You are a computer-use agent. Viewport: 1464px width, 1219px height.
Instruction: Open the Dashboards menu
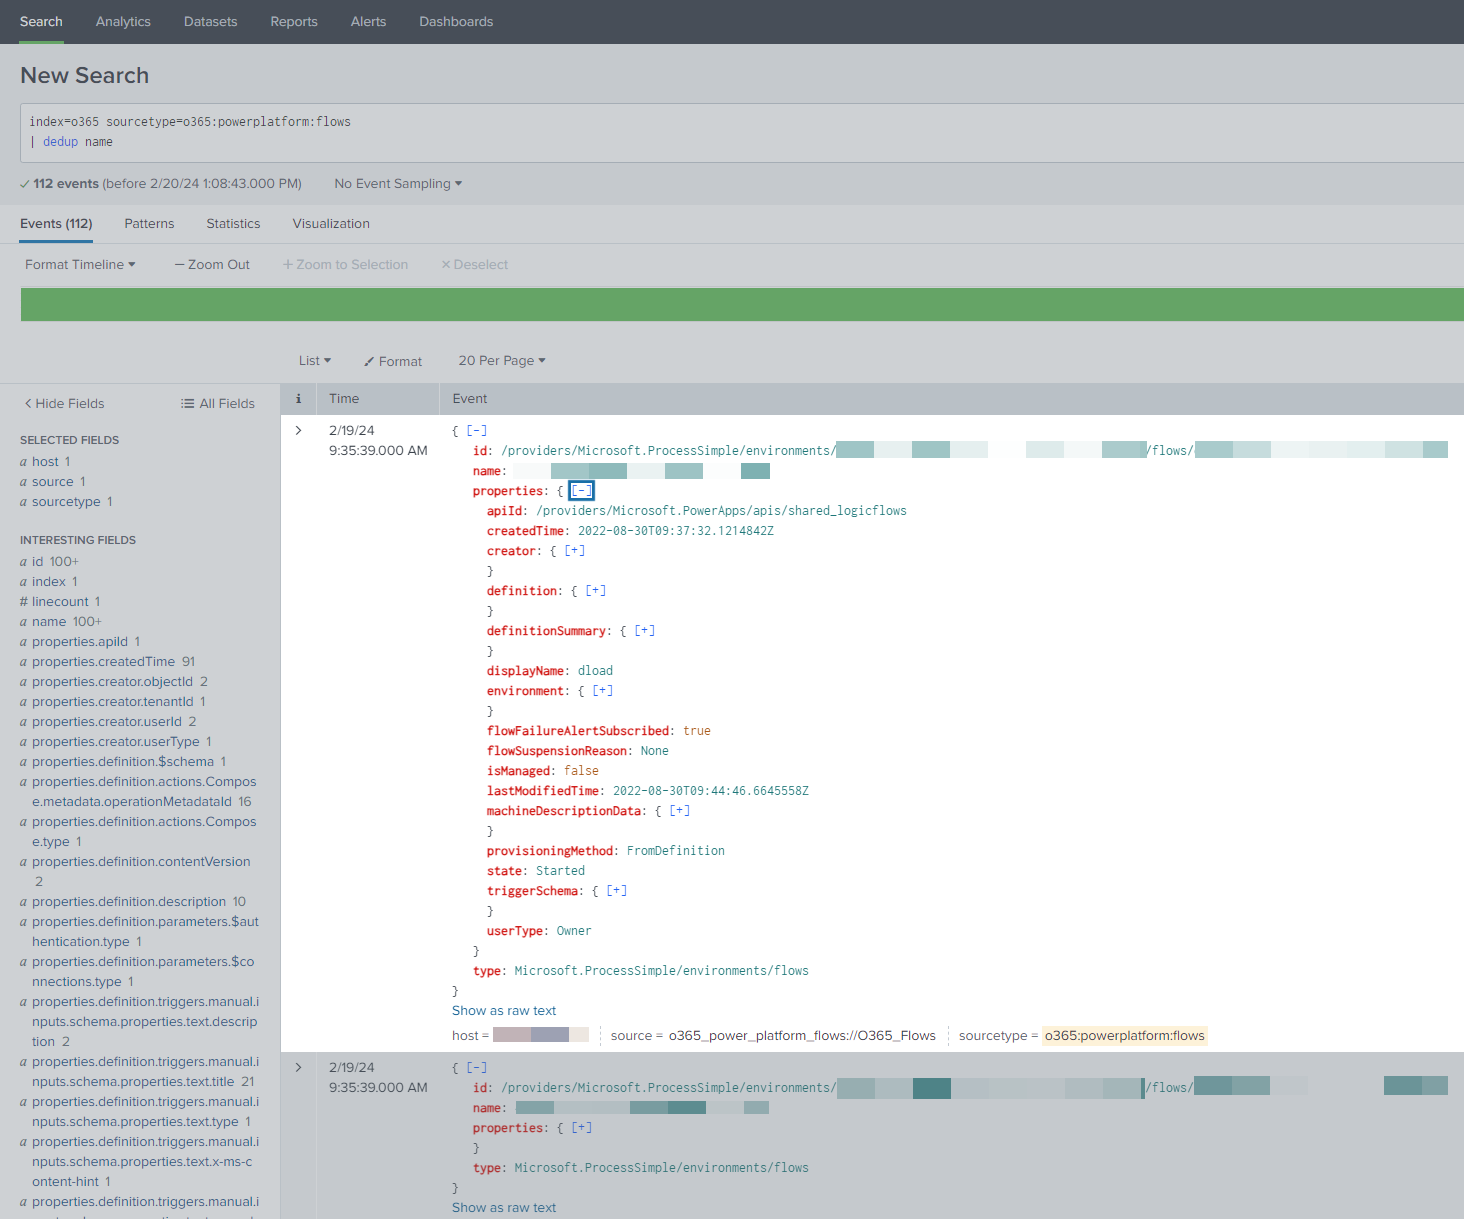pos(456,22)
